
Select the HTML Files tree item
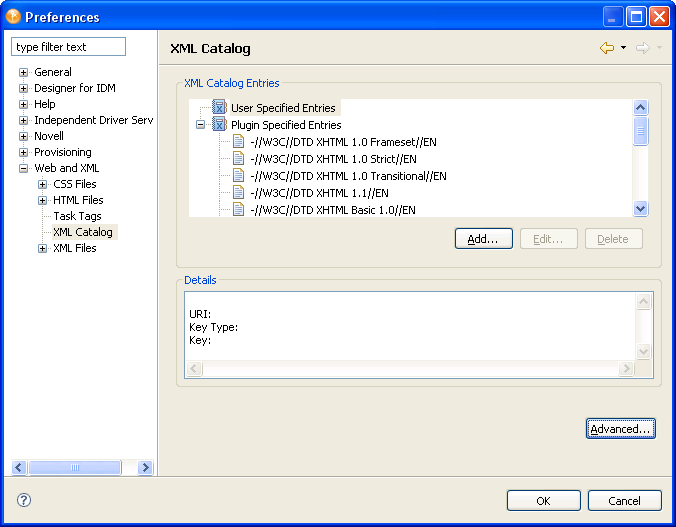point(78,200)
